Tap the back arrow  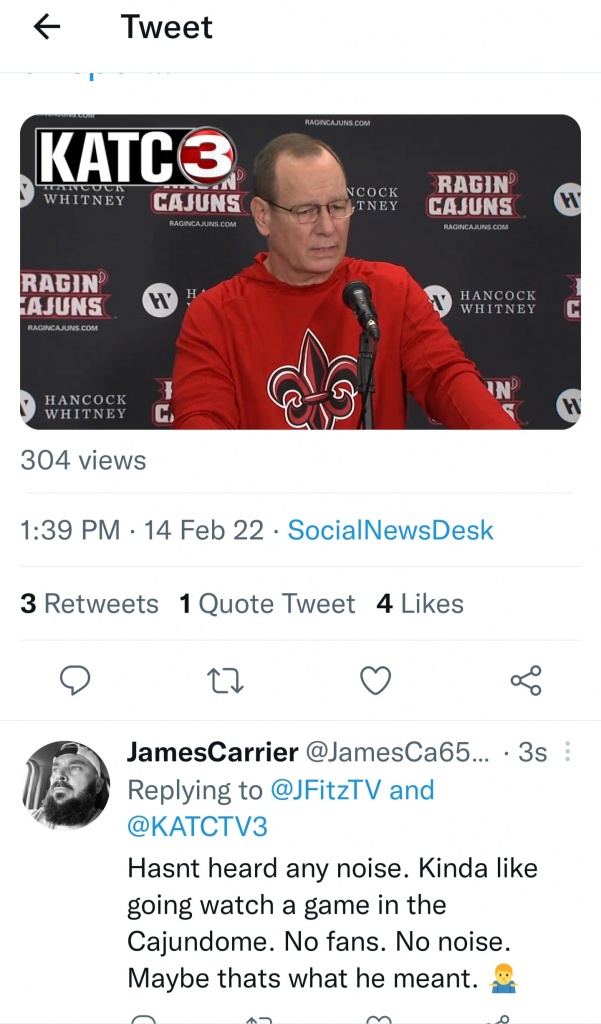47,27
